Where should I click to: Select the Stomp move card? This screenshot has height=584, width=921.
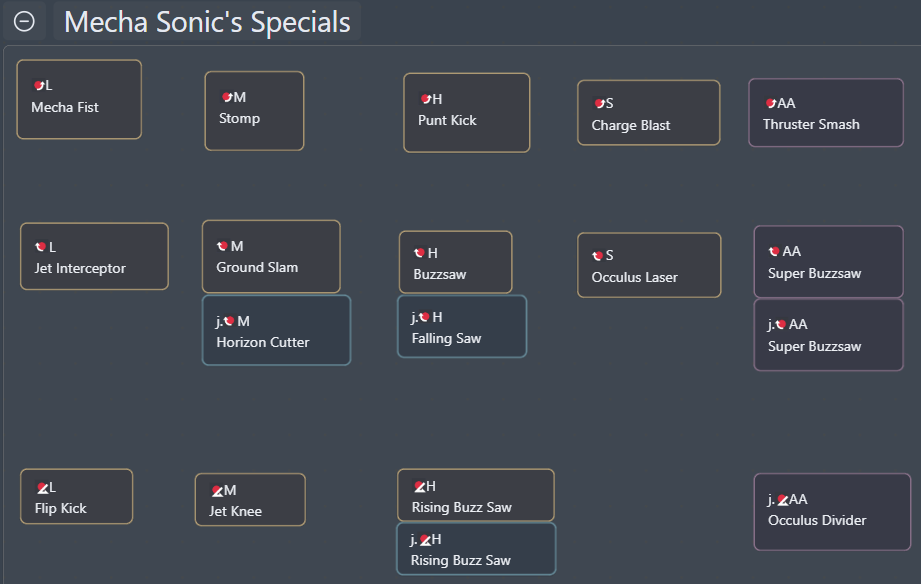click(254, 111)
